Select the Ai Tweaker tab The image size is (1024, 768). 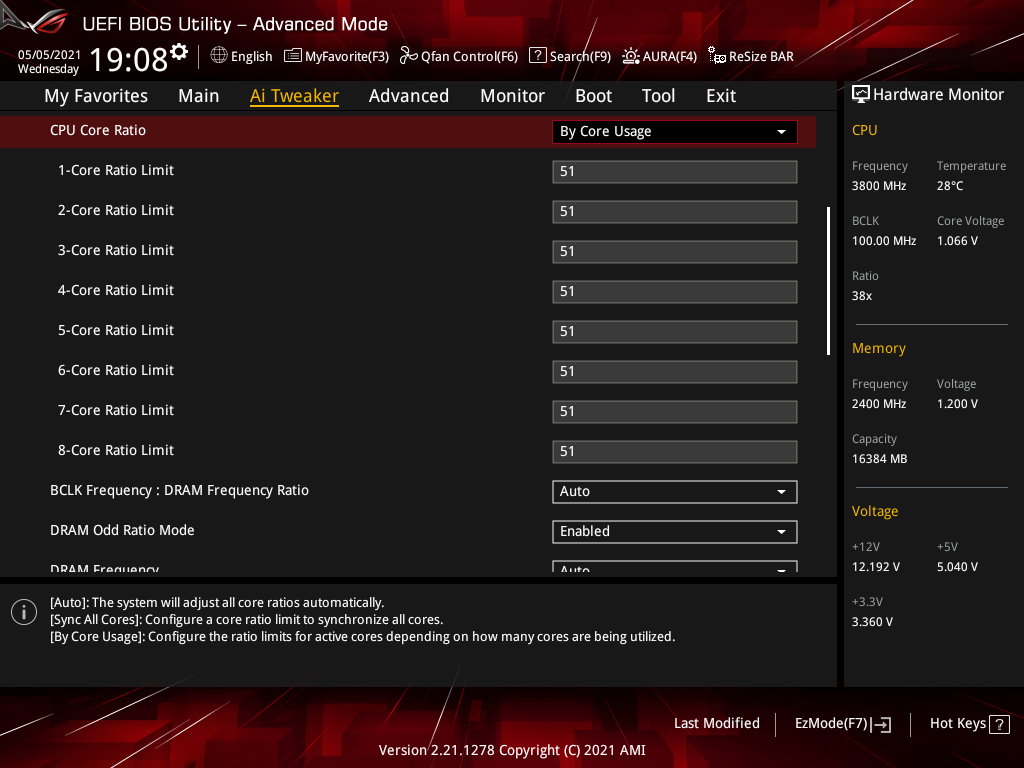(294, 96)
